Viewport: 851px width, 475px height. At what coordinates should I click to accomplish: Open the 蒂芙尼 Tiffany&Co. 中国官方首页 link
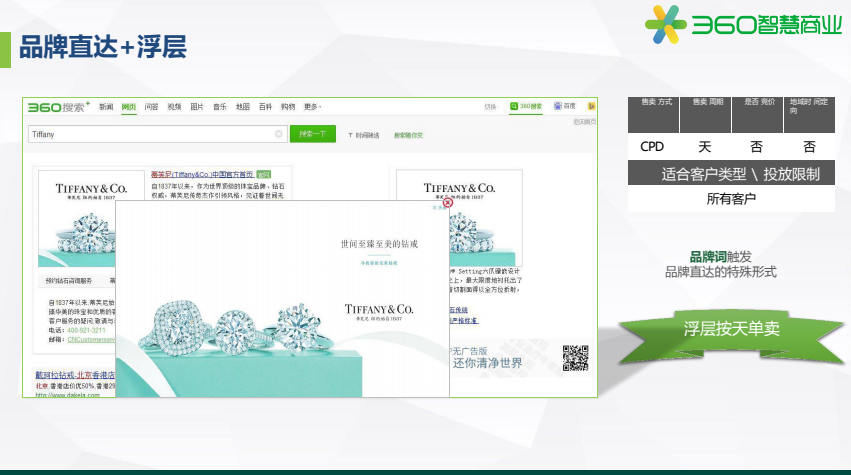(x=201, y=174)
